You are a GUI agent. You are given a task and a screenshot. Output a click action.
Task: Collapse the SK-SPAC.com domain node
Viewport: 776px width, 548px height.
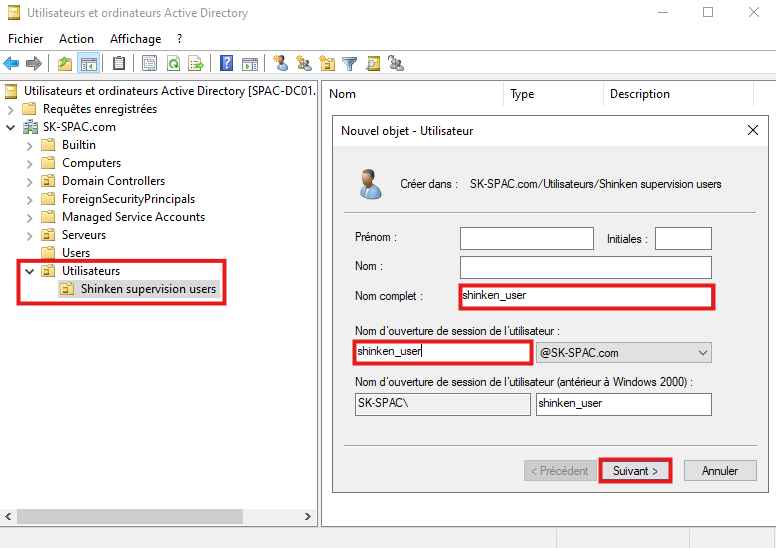(11, 127)
